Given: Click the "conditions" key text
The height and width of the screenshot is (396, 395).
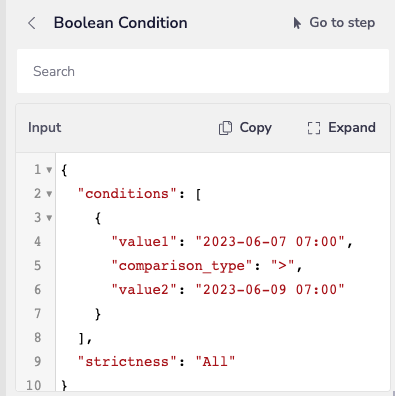Looking at the screenshot, I should [127, 194].
